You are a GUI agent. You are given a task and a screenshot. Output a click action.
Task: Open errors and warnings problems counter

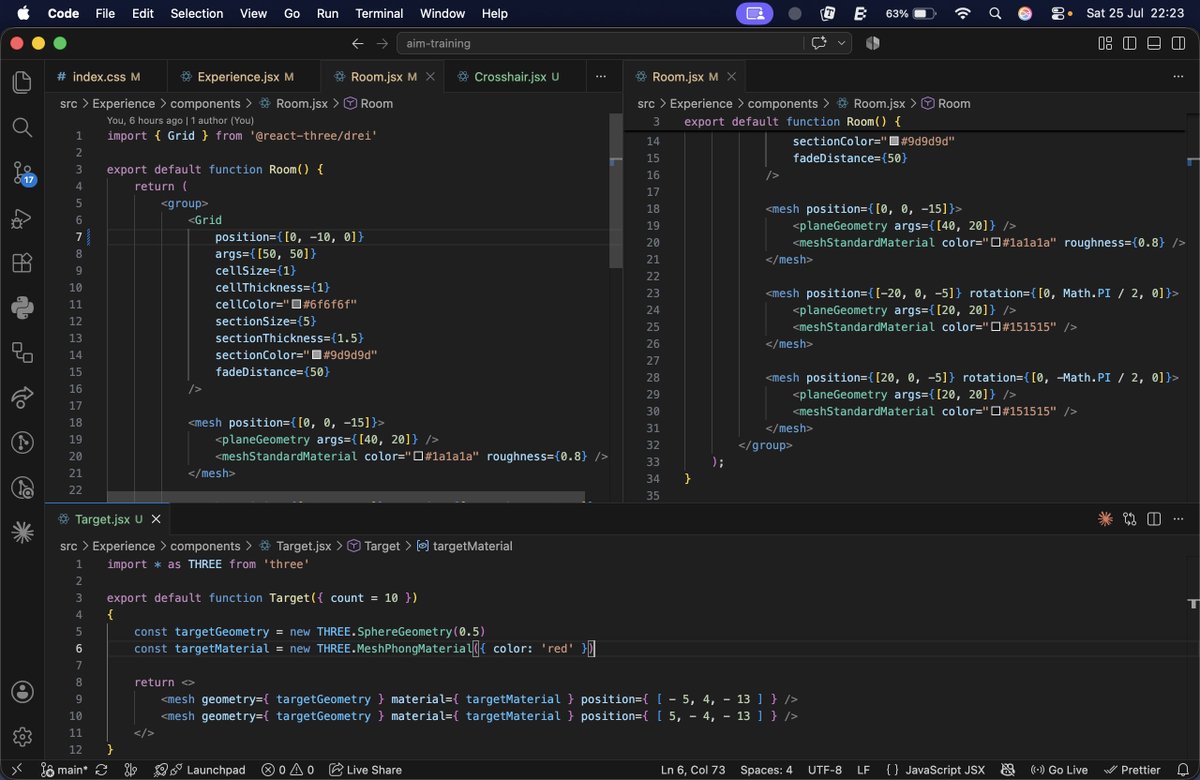(288, 770)
